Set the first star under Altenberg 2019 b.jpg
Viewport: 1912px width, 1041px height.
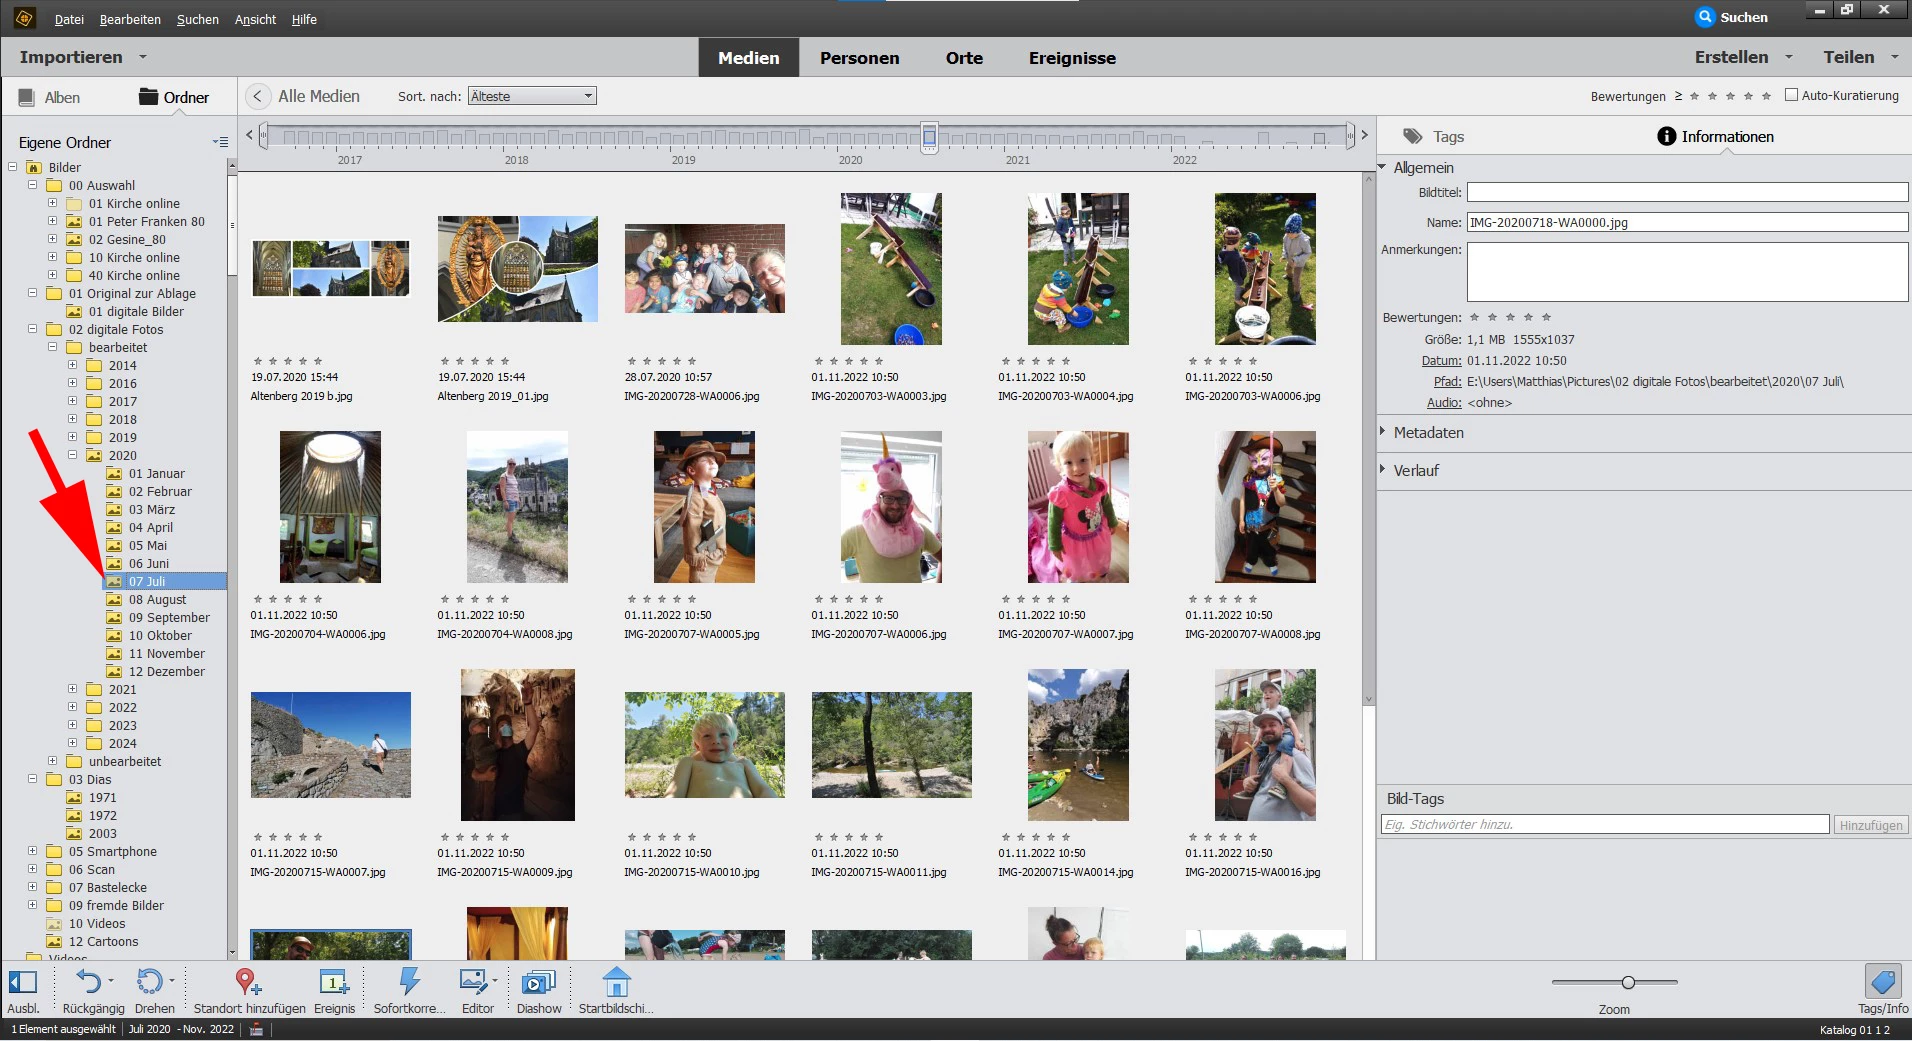(258, 361)
